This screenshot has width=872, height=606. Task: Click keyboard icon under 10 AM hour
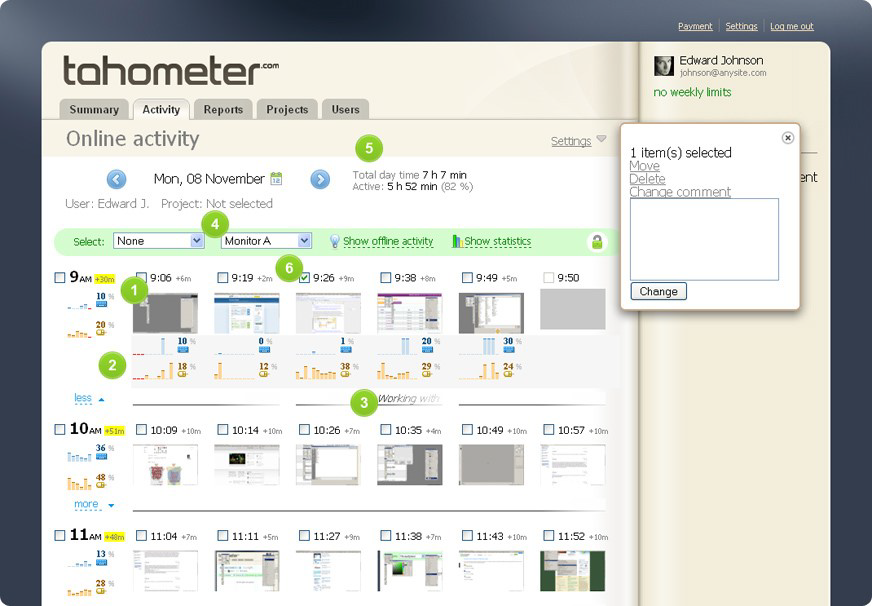tap(101, 456)
